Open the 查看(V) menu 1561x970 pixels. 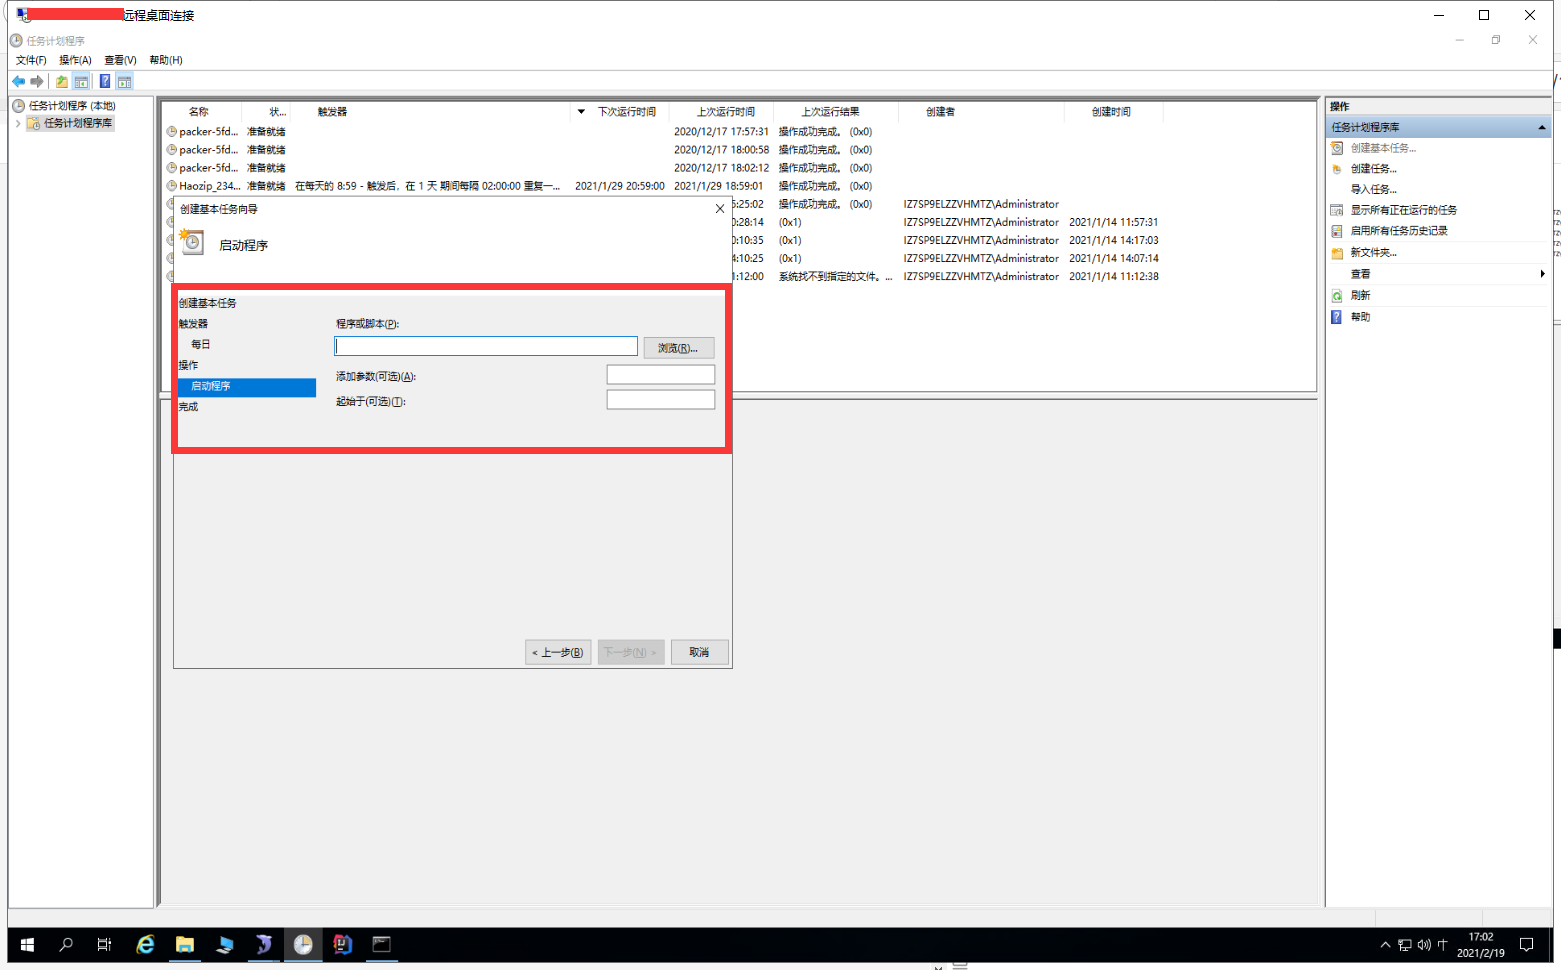120,60
